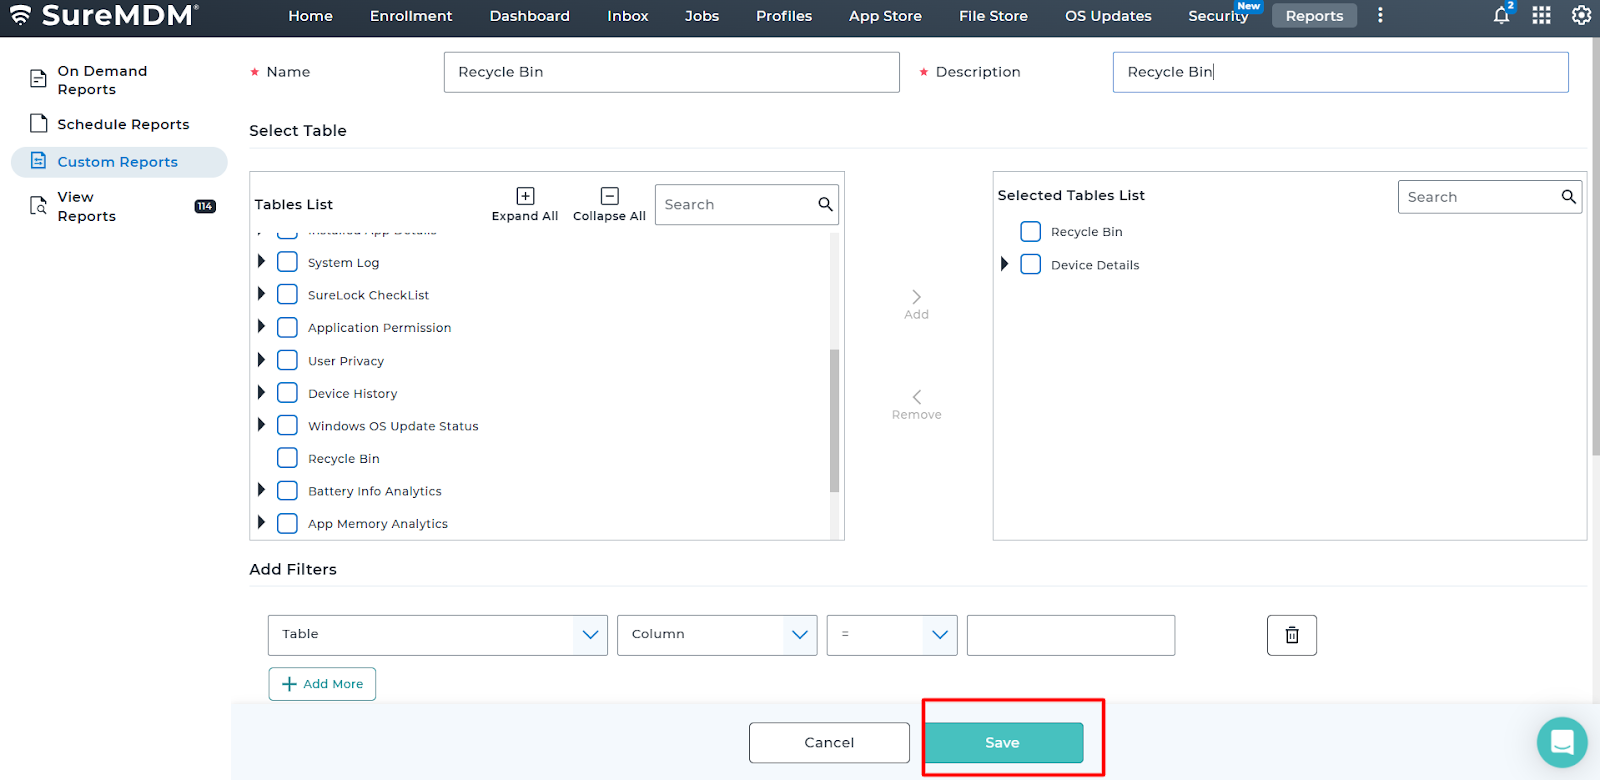Open the apps grid icon

coord(1541,16)
